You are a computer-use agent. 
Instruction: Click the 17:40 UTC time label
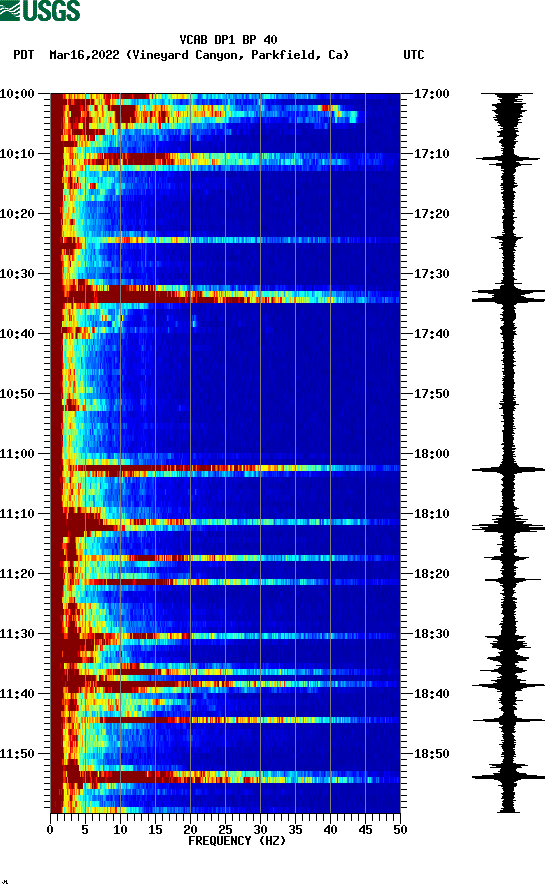pos(431,334)
